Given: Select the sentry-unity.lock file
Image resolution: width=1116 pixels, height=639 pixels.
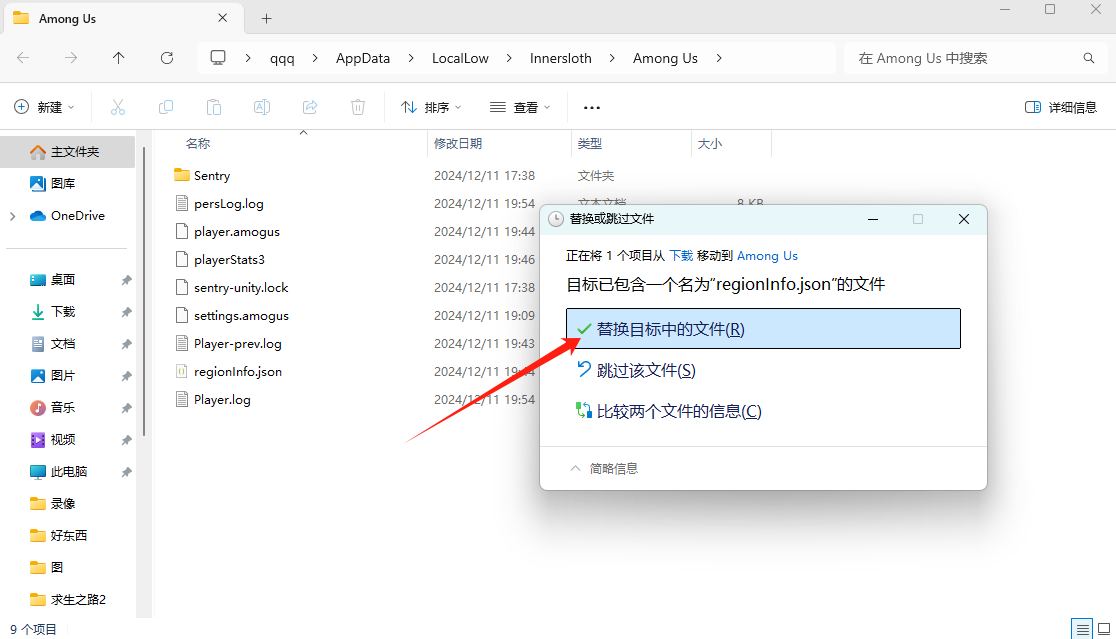Looking at the screenshot, I should [241, 287].
